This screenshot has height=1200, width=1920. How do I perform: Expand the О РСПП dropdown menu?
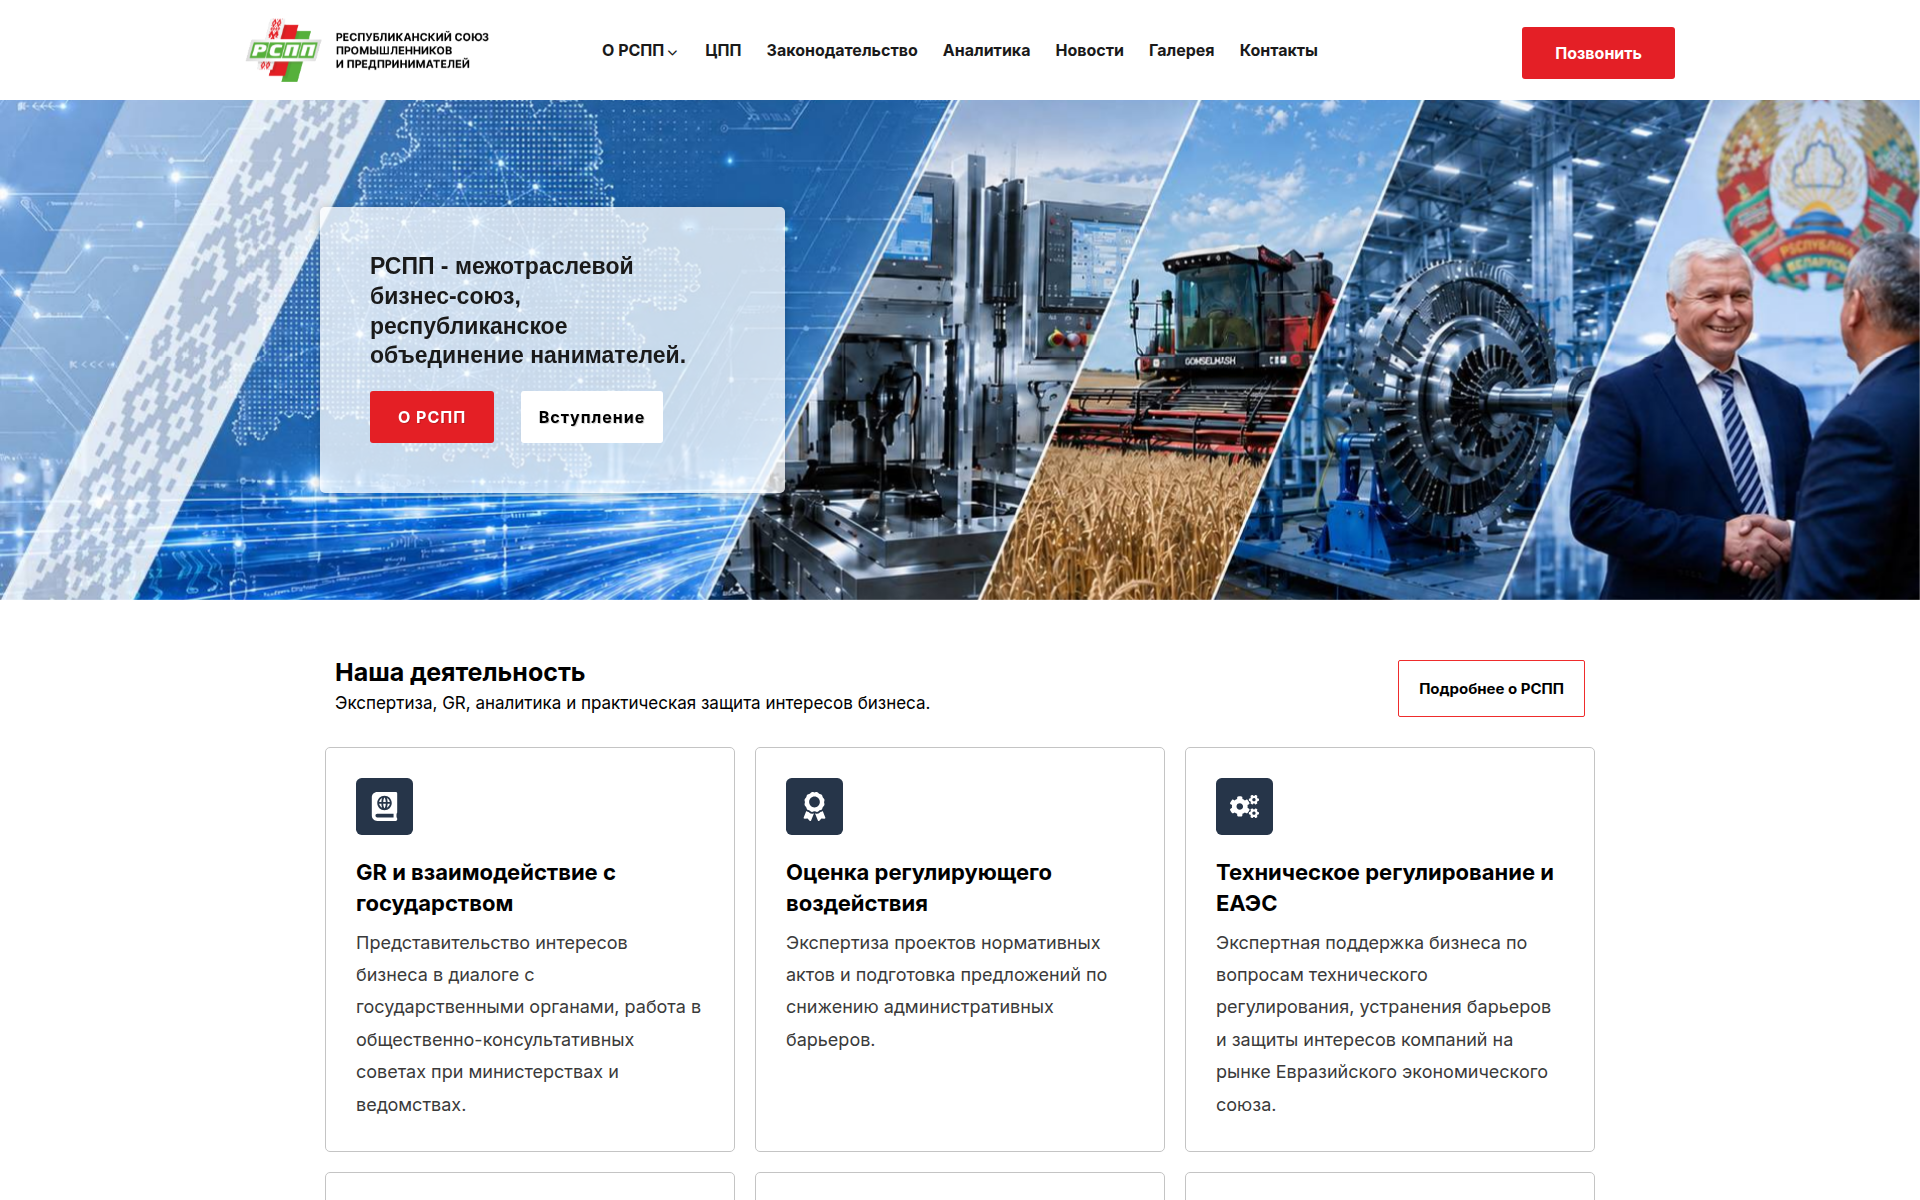point(639,50)
